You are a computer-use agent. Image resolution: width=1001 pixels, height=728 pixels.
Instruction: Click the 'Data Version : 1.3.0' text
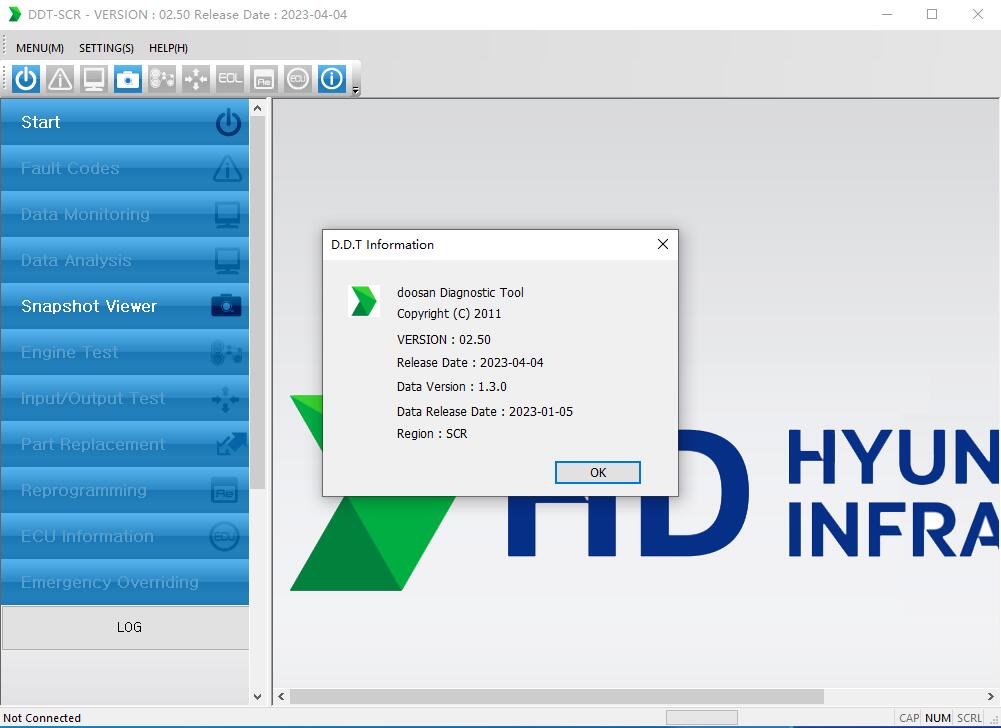point(451,386)
